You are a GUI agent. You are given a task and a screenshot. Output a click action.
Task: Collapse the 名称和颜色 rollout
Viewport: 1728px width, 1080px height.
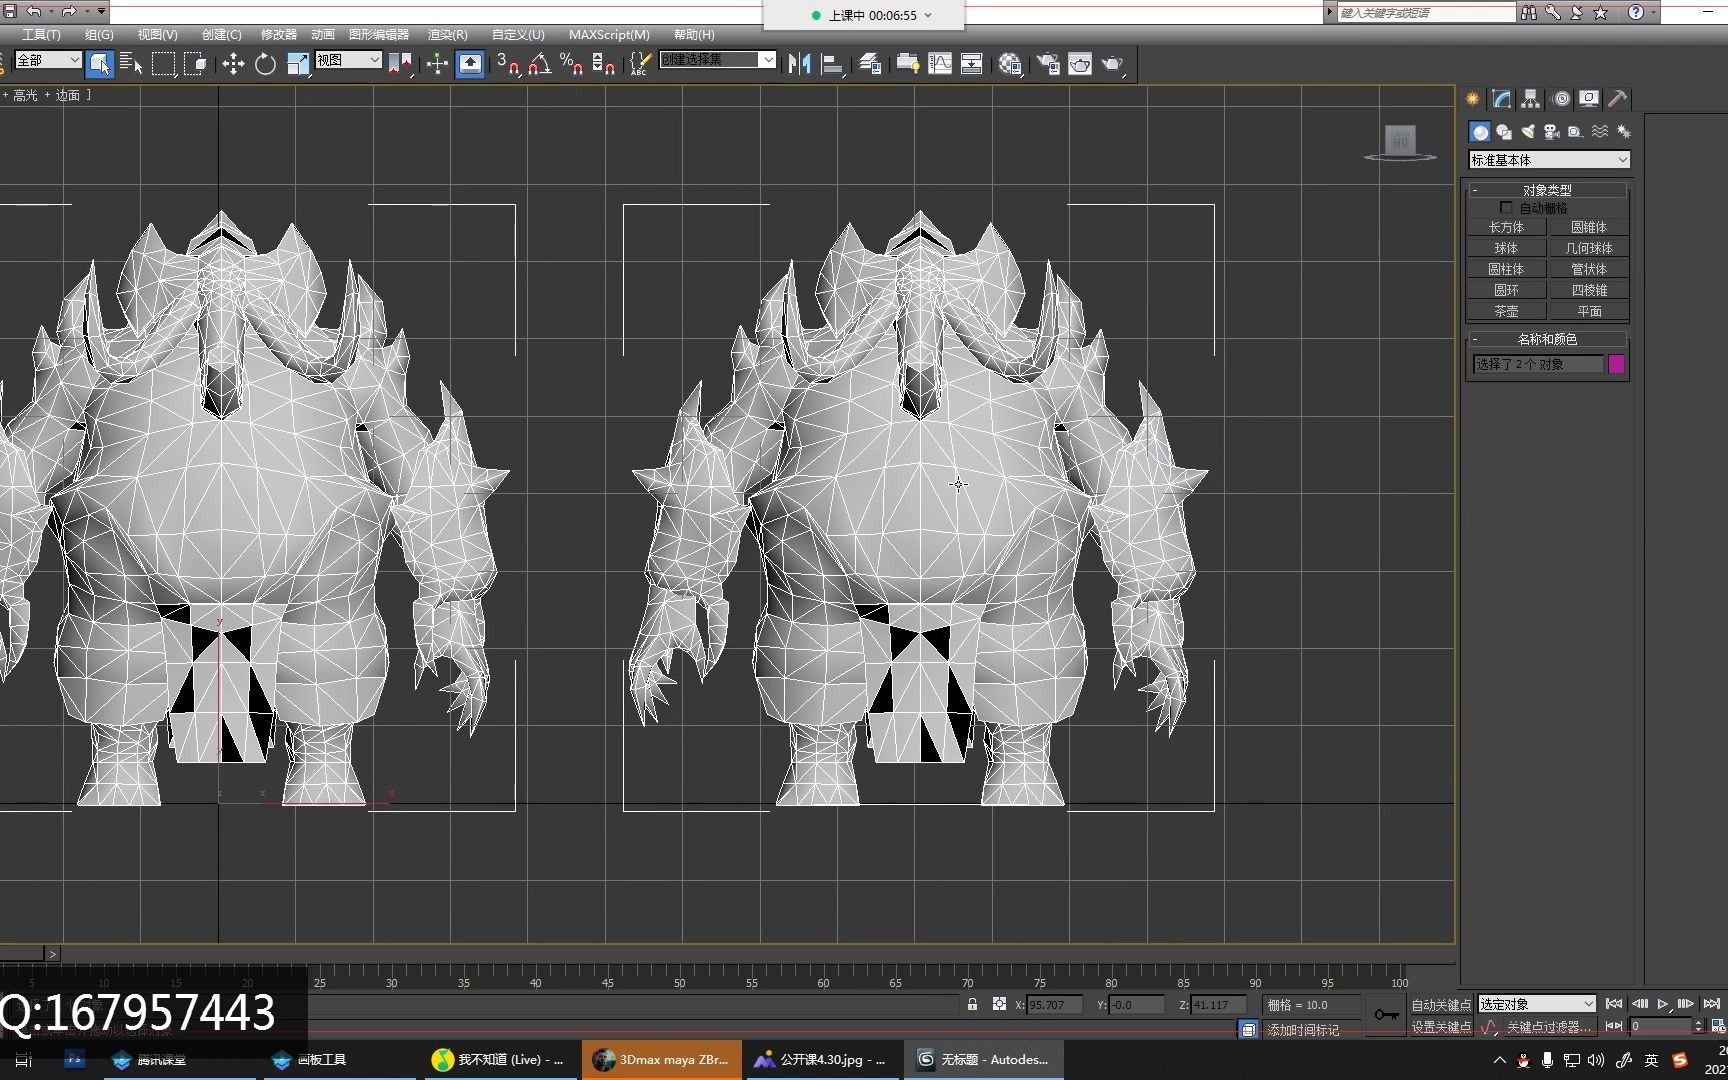[x=1547, y=339]
